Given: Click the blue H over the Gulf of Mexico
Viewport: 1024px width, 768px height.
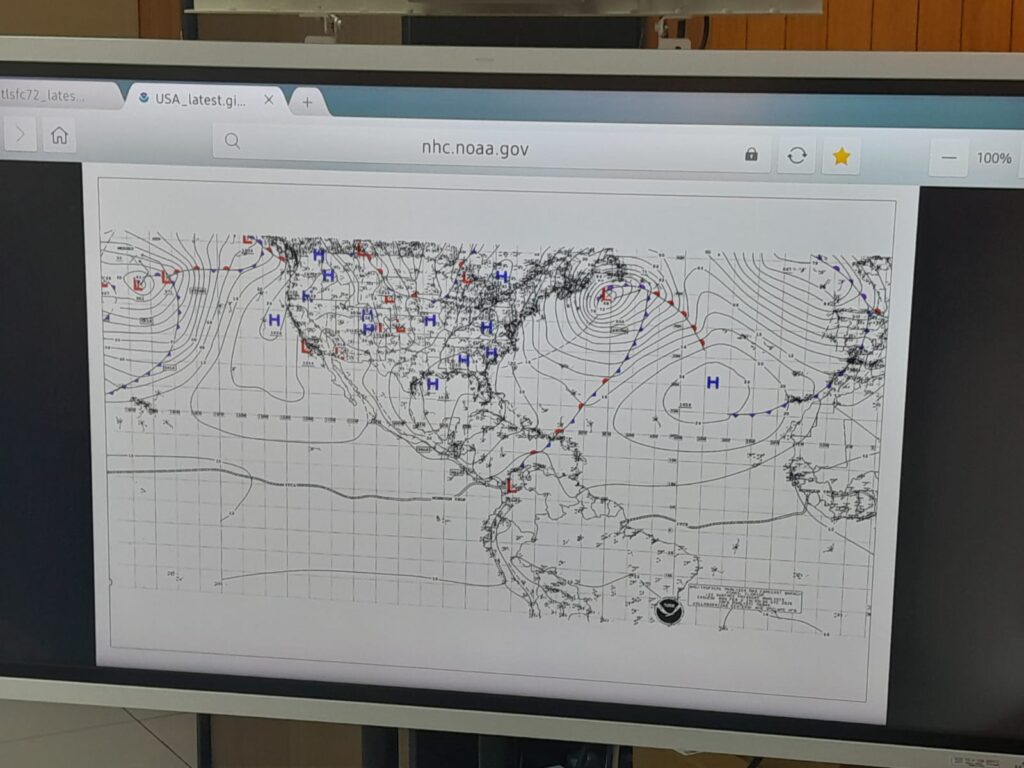Looking at the screenshot, I should 432,384.
